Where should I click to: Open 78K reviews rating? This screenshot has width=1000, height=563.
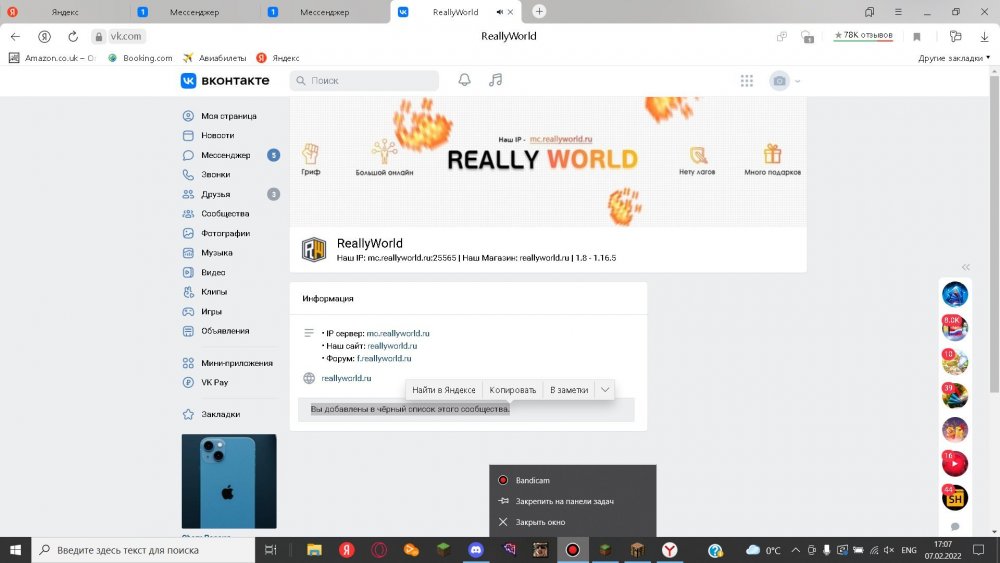[863, 36]
